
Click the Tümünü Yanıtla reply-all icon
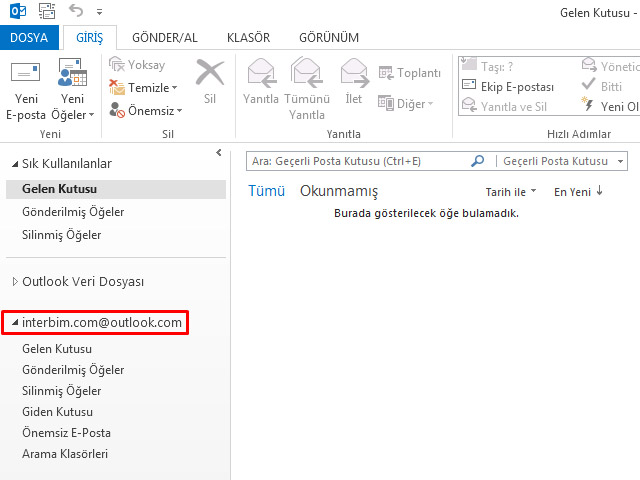[x=306, y=74]
